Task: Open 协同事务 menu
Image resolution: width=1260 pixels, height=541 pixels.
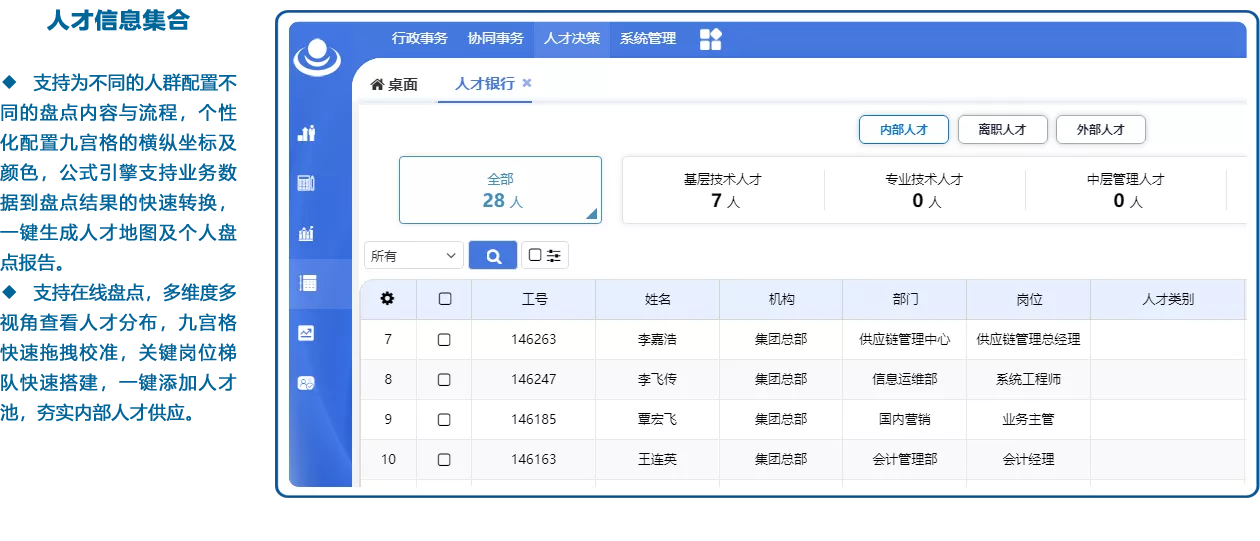Action: (496, 39)
